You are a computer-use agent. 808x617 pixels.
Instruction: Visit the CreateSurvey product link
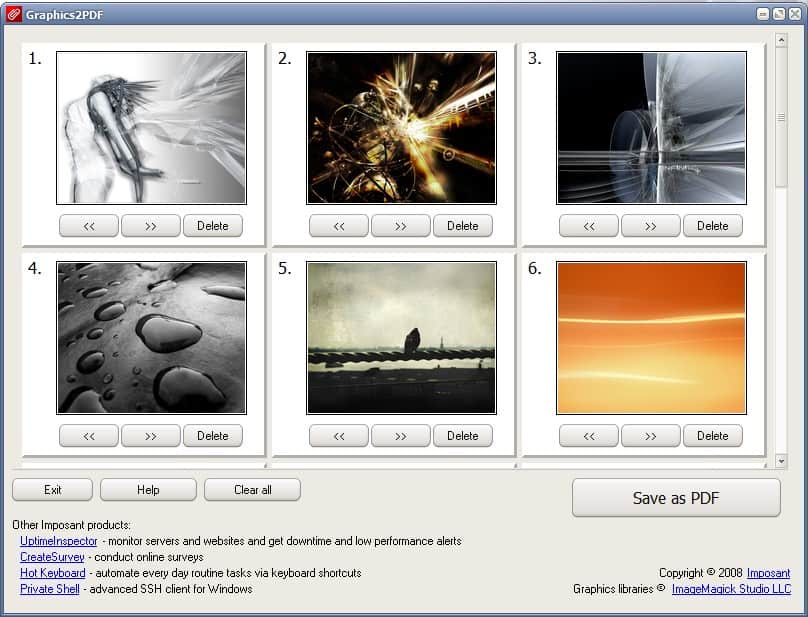(x=52, y=557)
